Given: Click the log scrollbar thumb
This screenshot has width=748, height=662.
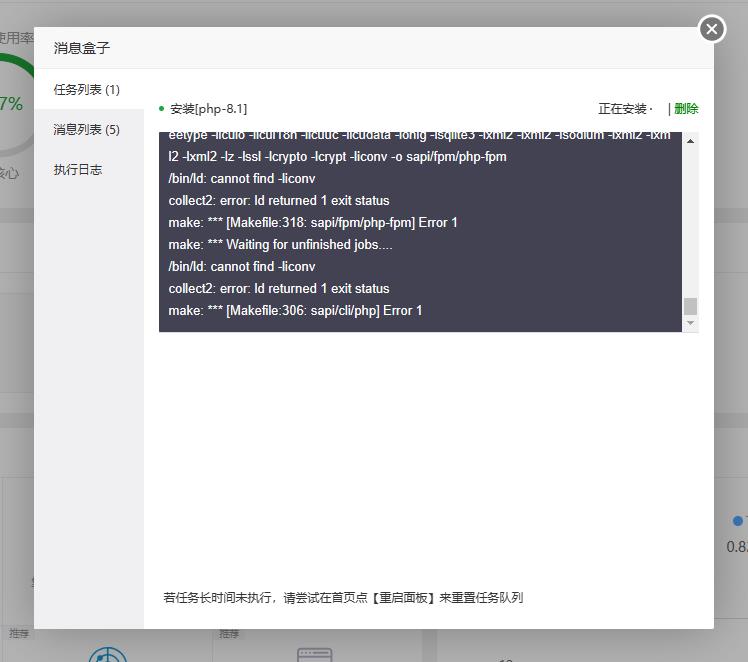Looking at the screenshot, I should point(690,306).
